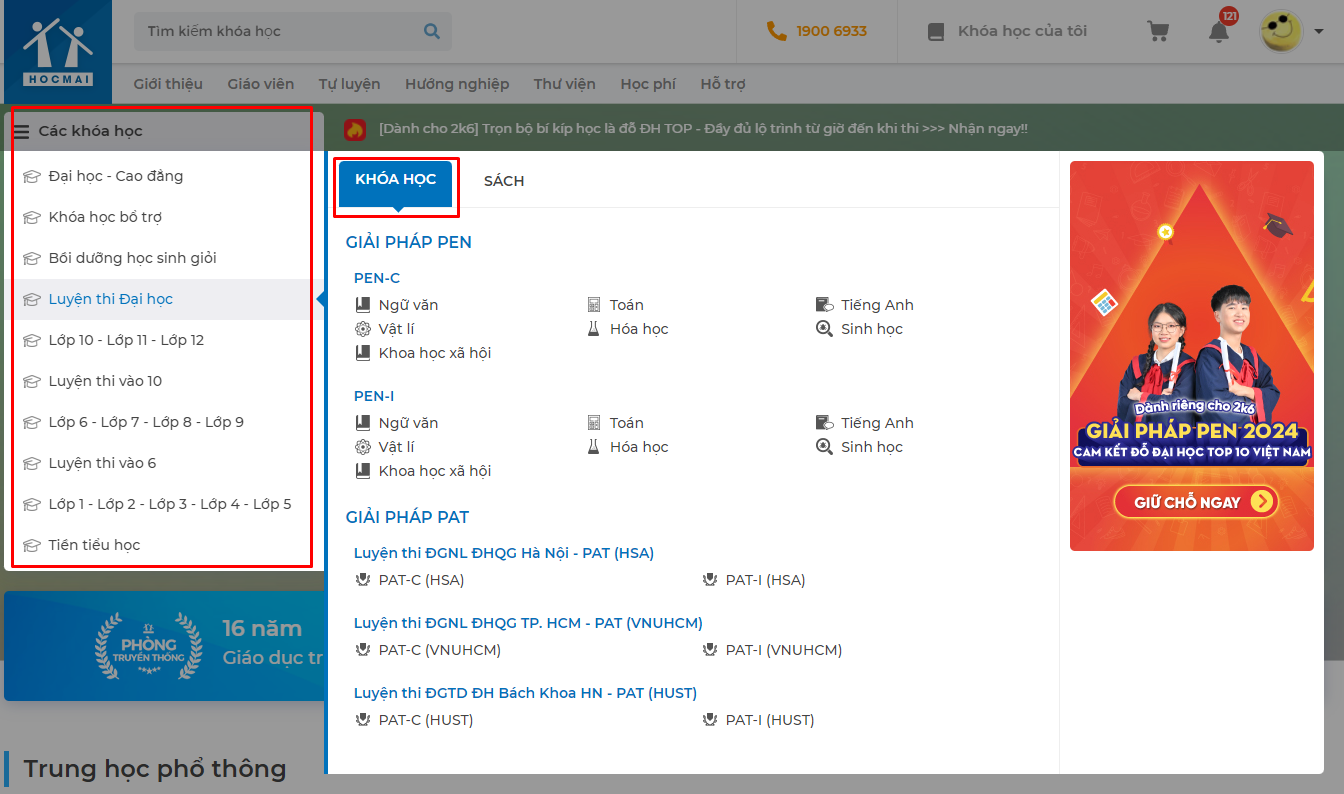The image size is (1344, 794).
Task: Click the fire icon in the announcement bar
Action: tap(355, 130)
